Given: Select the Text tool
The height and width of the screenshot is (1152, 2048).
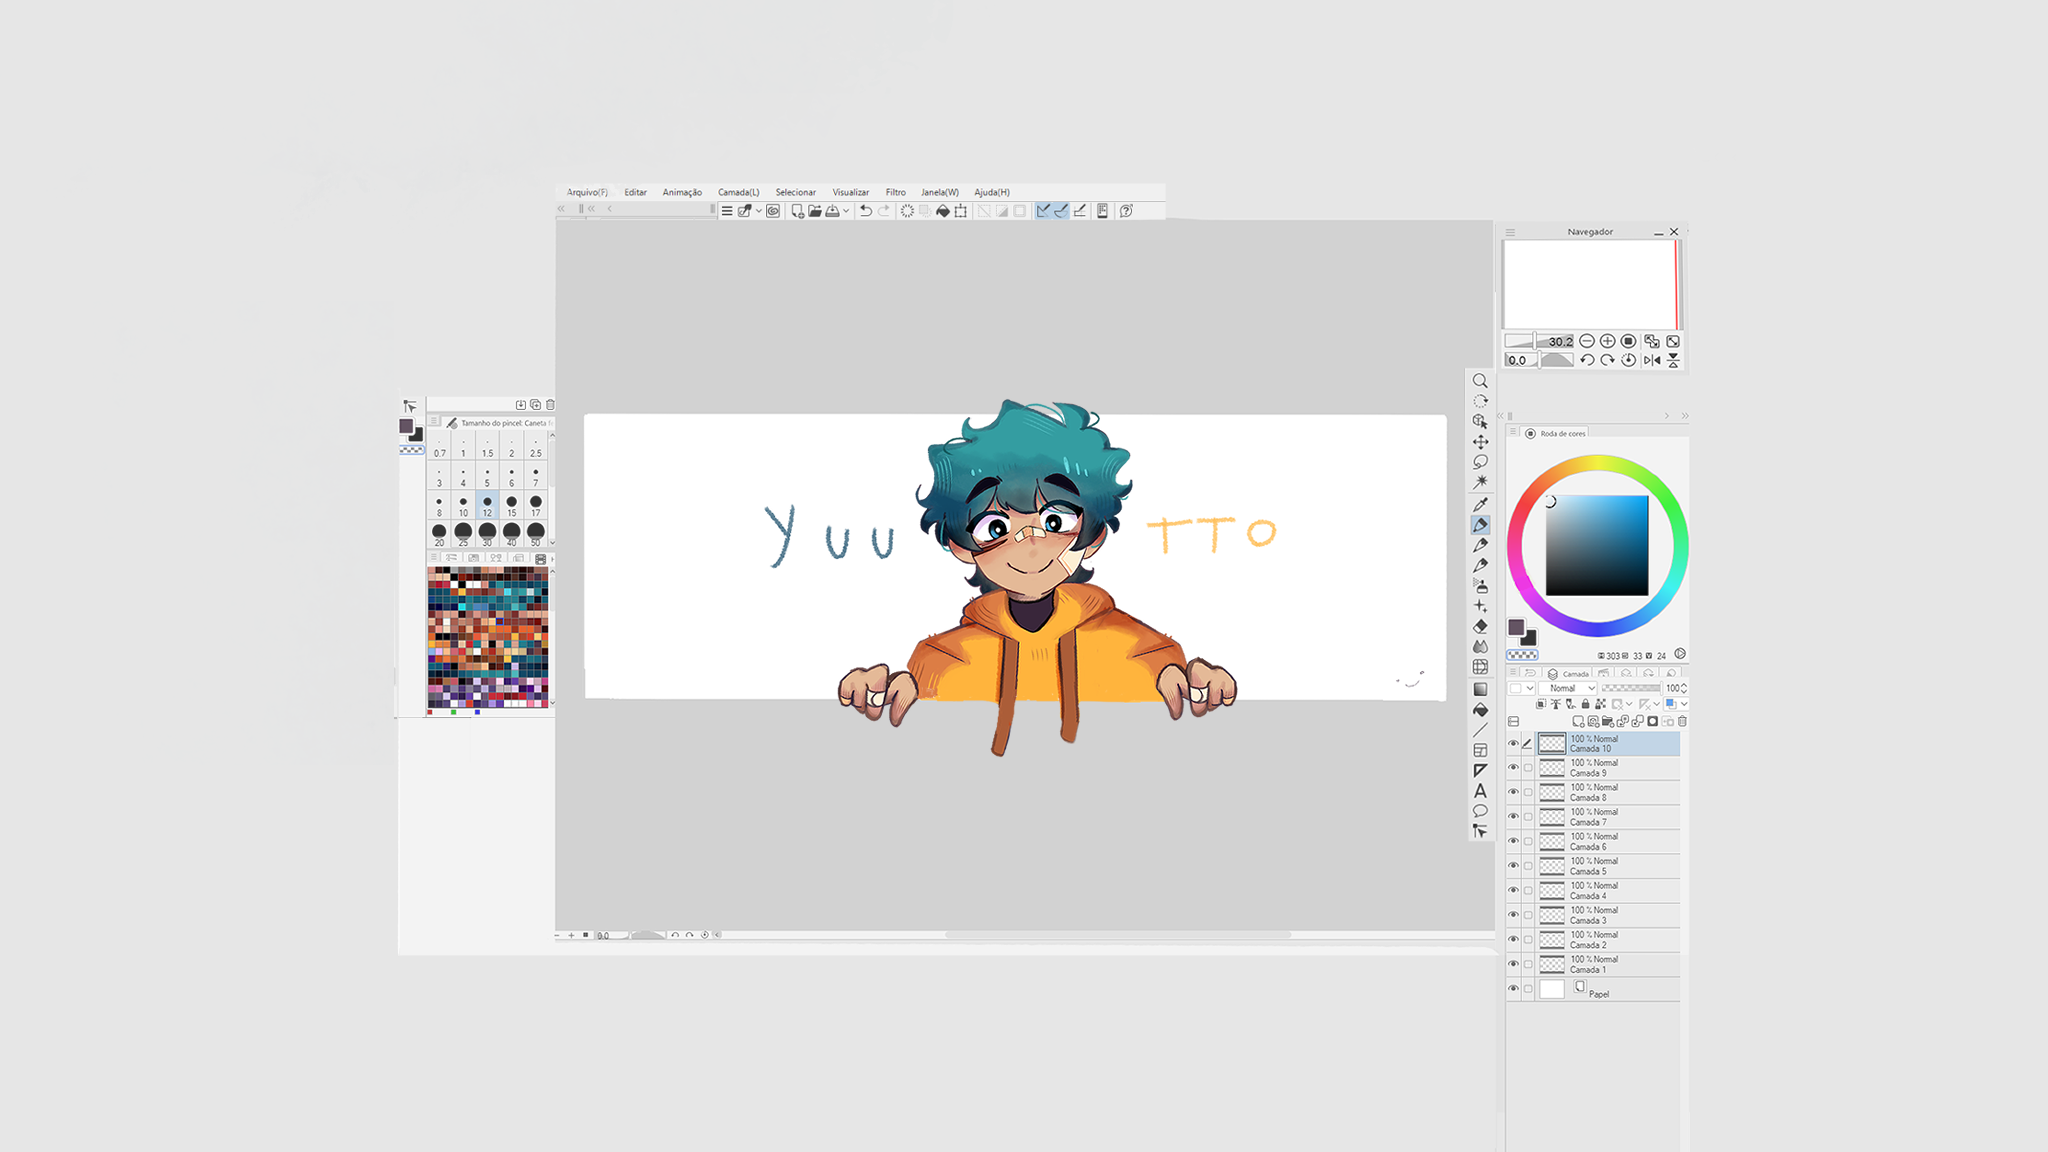Looking at the screenshot, I should (1480, 791).
